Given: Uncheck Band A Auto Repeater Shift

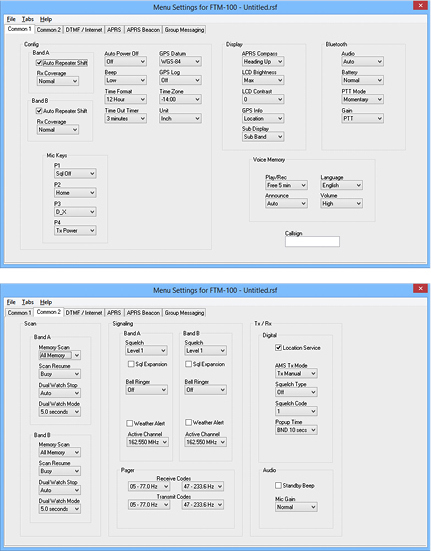Looking at the screenshot, I should click(39, 63).
